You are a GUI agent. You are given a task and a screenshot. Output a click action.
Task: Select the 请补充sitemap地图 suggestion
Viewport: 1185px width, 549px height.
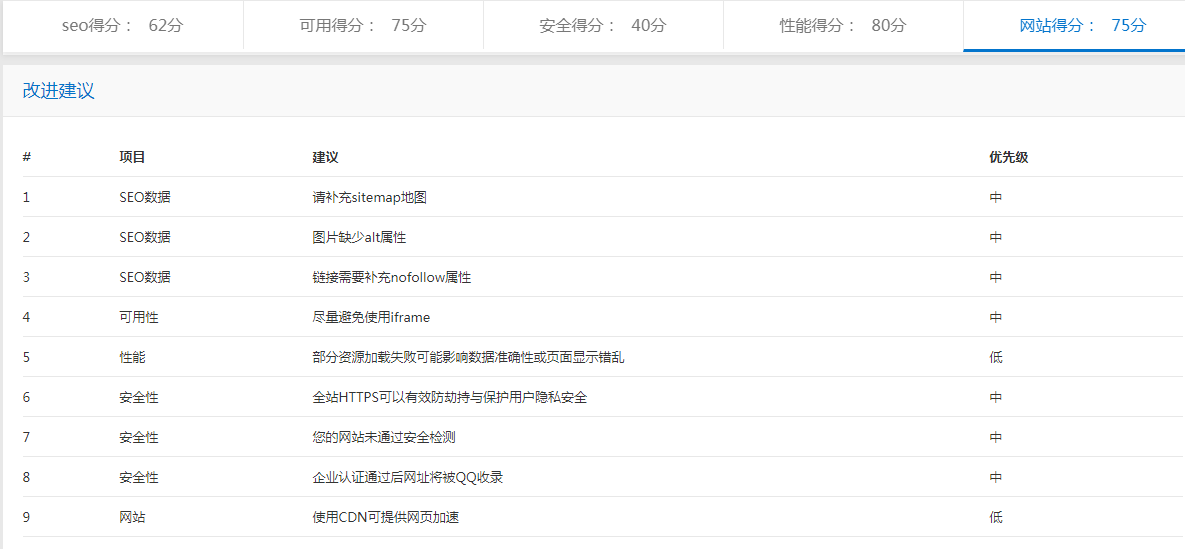[370, 198]
